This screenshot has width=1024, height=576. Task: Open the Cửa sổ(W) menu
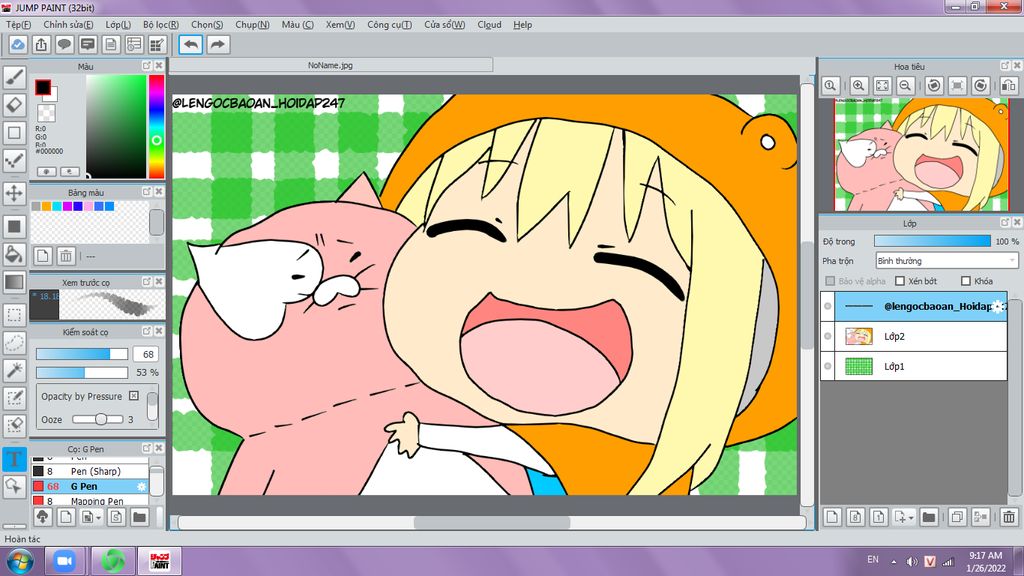point(445,24)
